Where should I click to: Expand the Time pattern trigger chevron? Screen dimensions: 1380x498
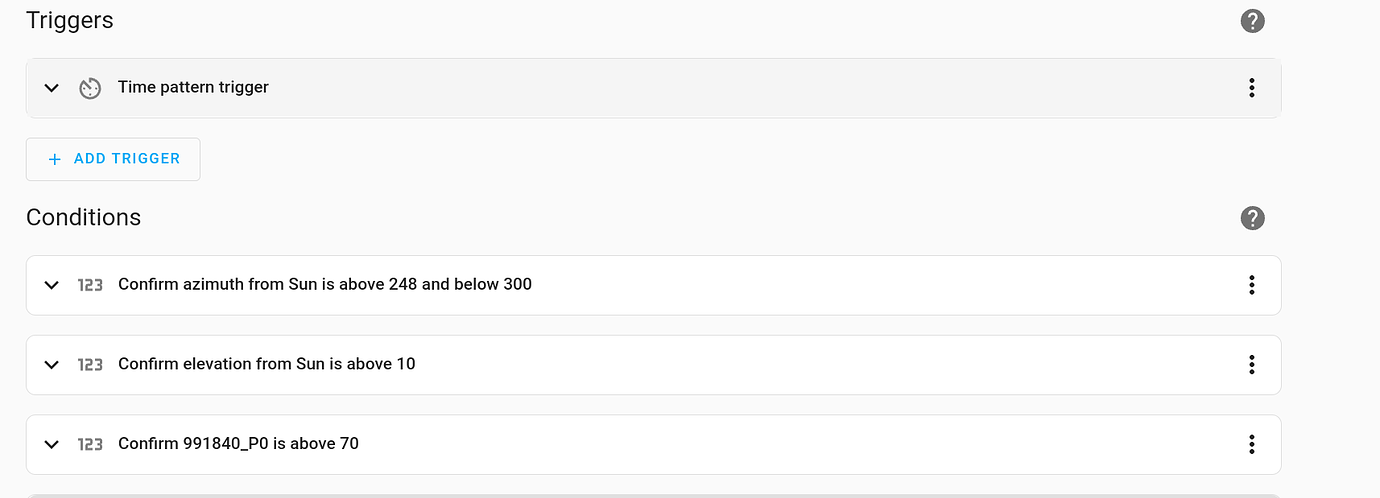(52, 88)
